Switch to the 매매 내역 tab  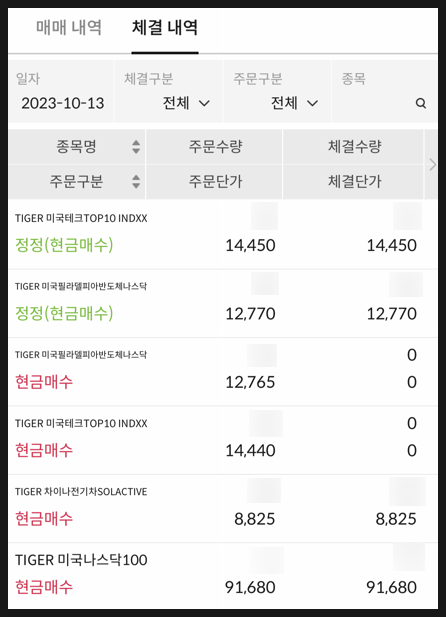[69, 28]
